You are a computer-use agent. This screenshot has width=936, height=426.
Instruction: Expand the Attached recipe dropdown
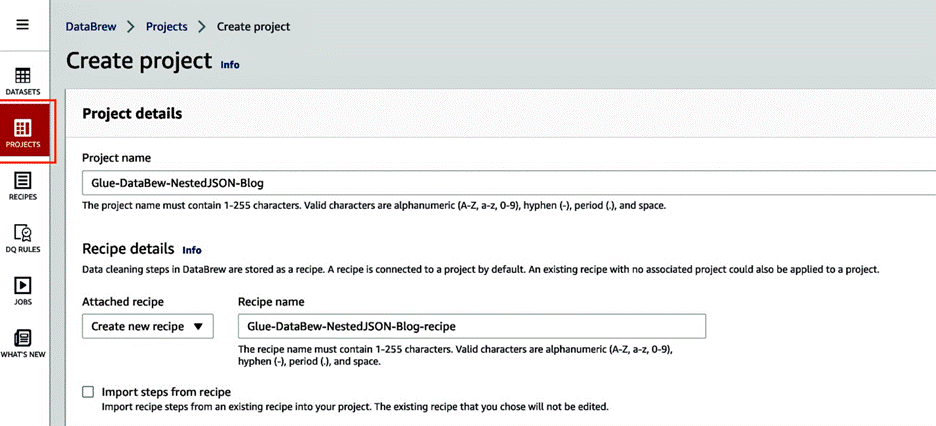tap(147, 326)
